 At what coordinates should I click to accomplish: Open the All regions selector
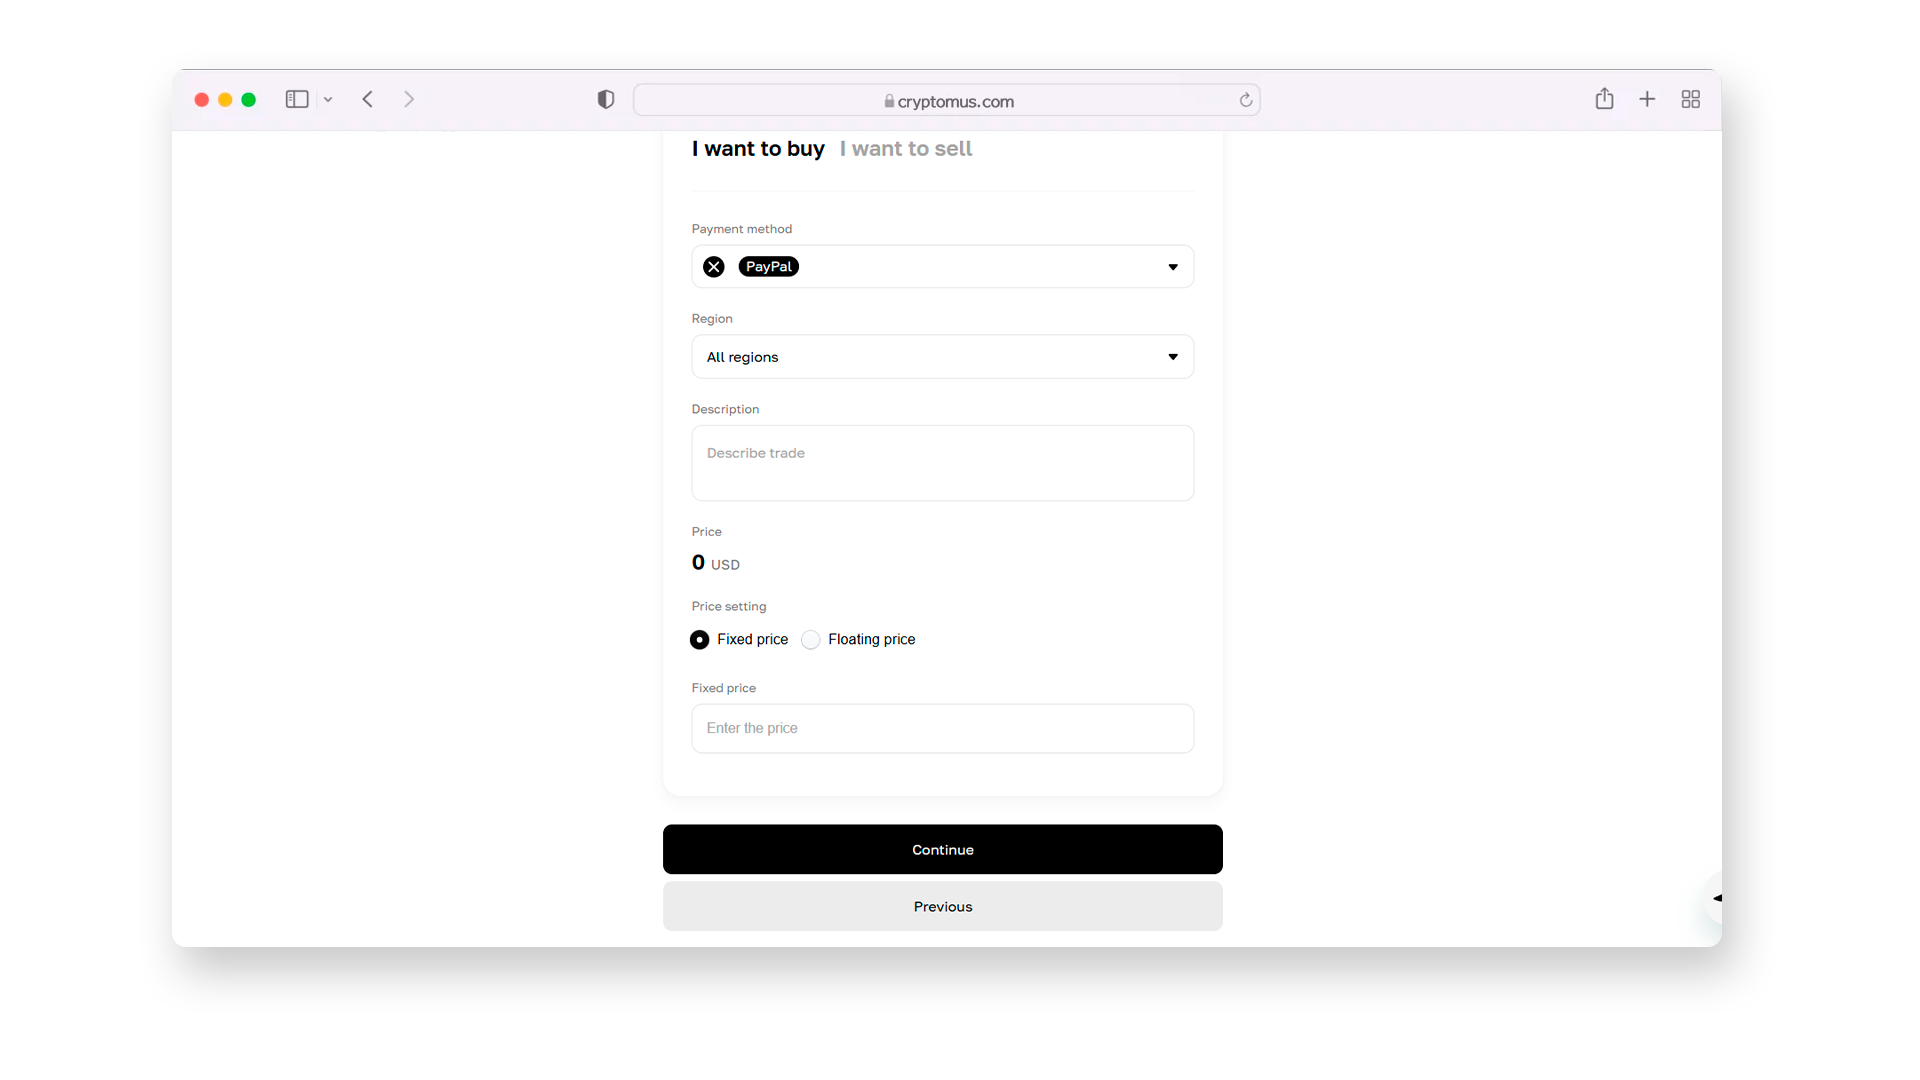click(x=942, y=356)
